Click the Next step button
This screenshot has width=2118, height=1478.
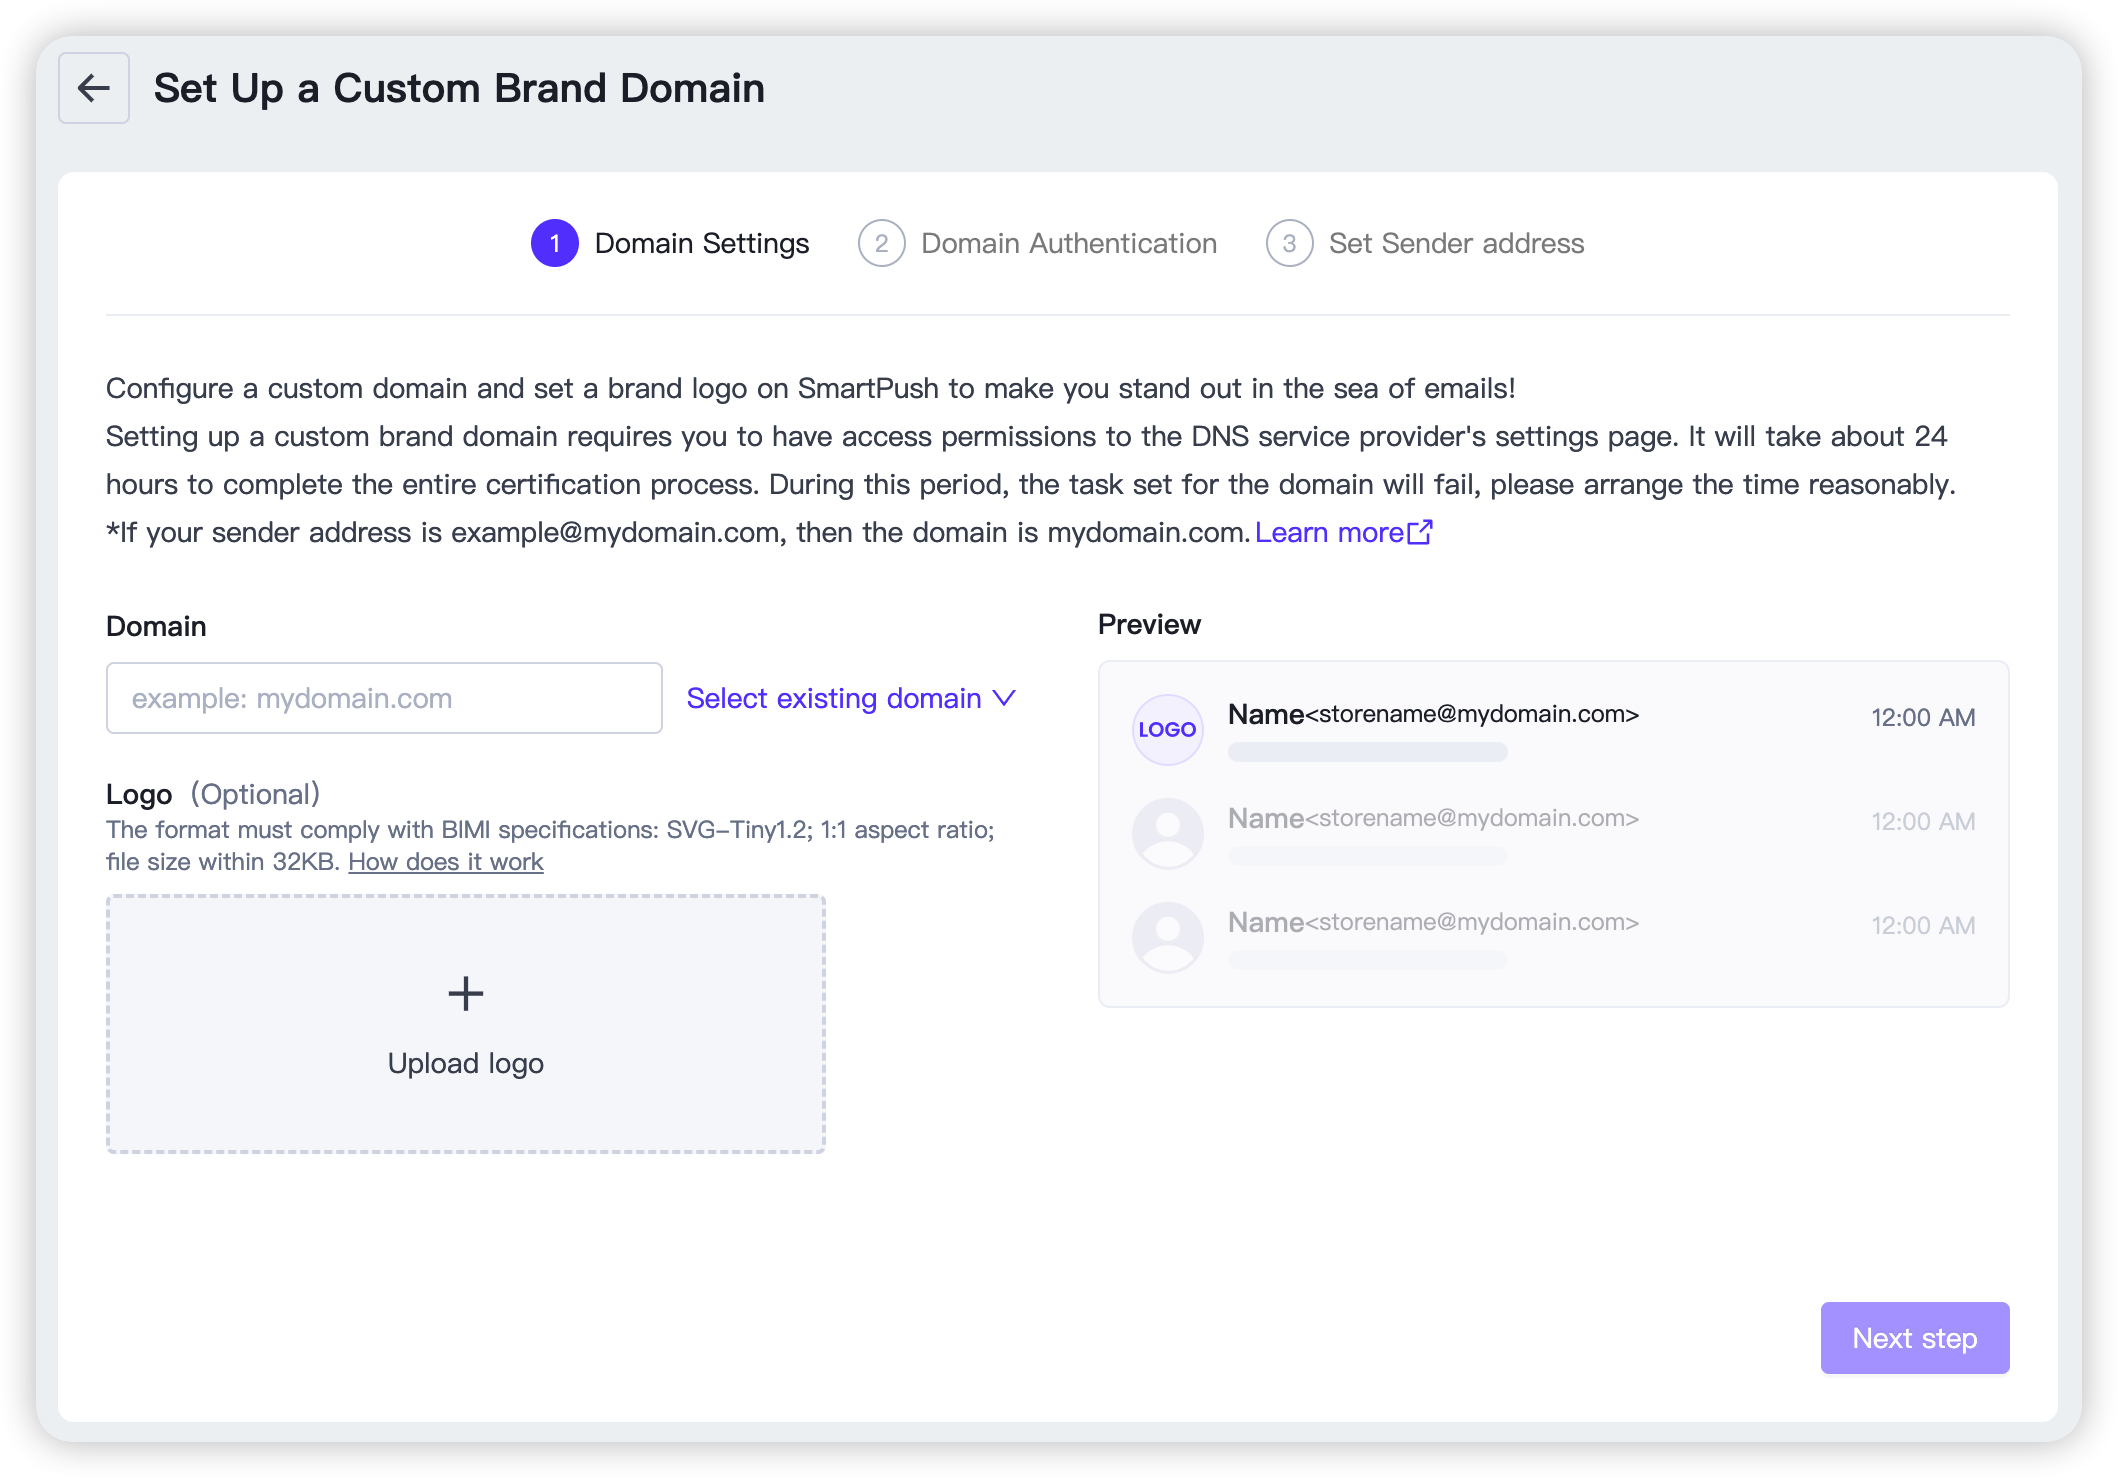[x=1915, y=1338]
